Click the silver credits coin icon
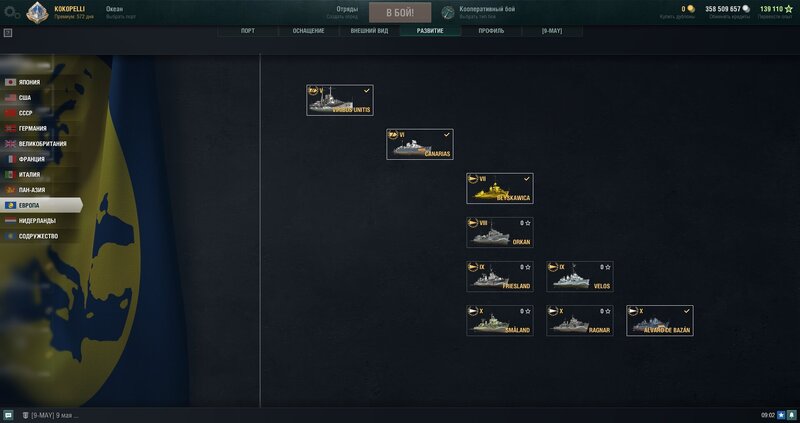 point(746,9)
